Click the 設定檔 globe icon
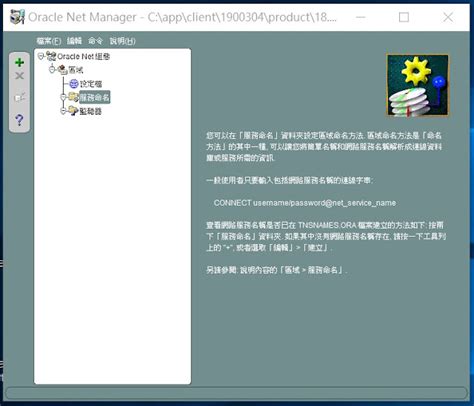The width and height of the screenshot is (474, 406). 74,84
